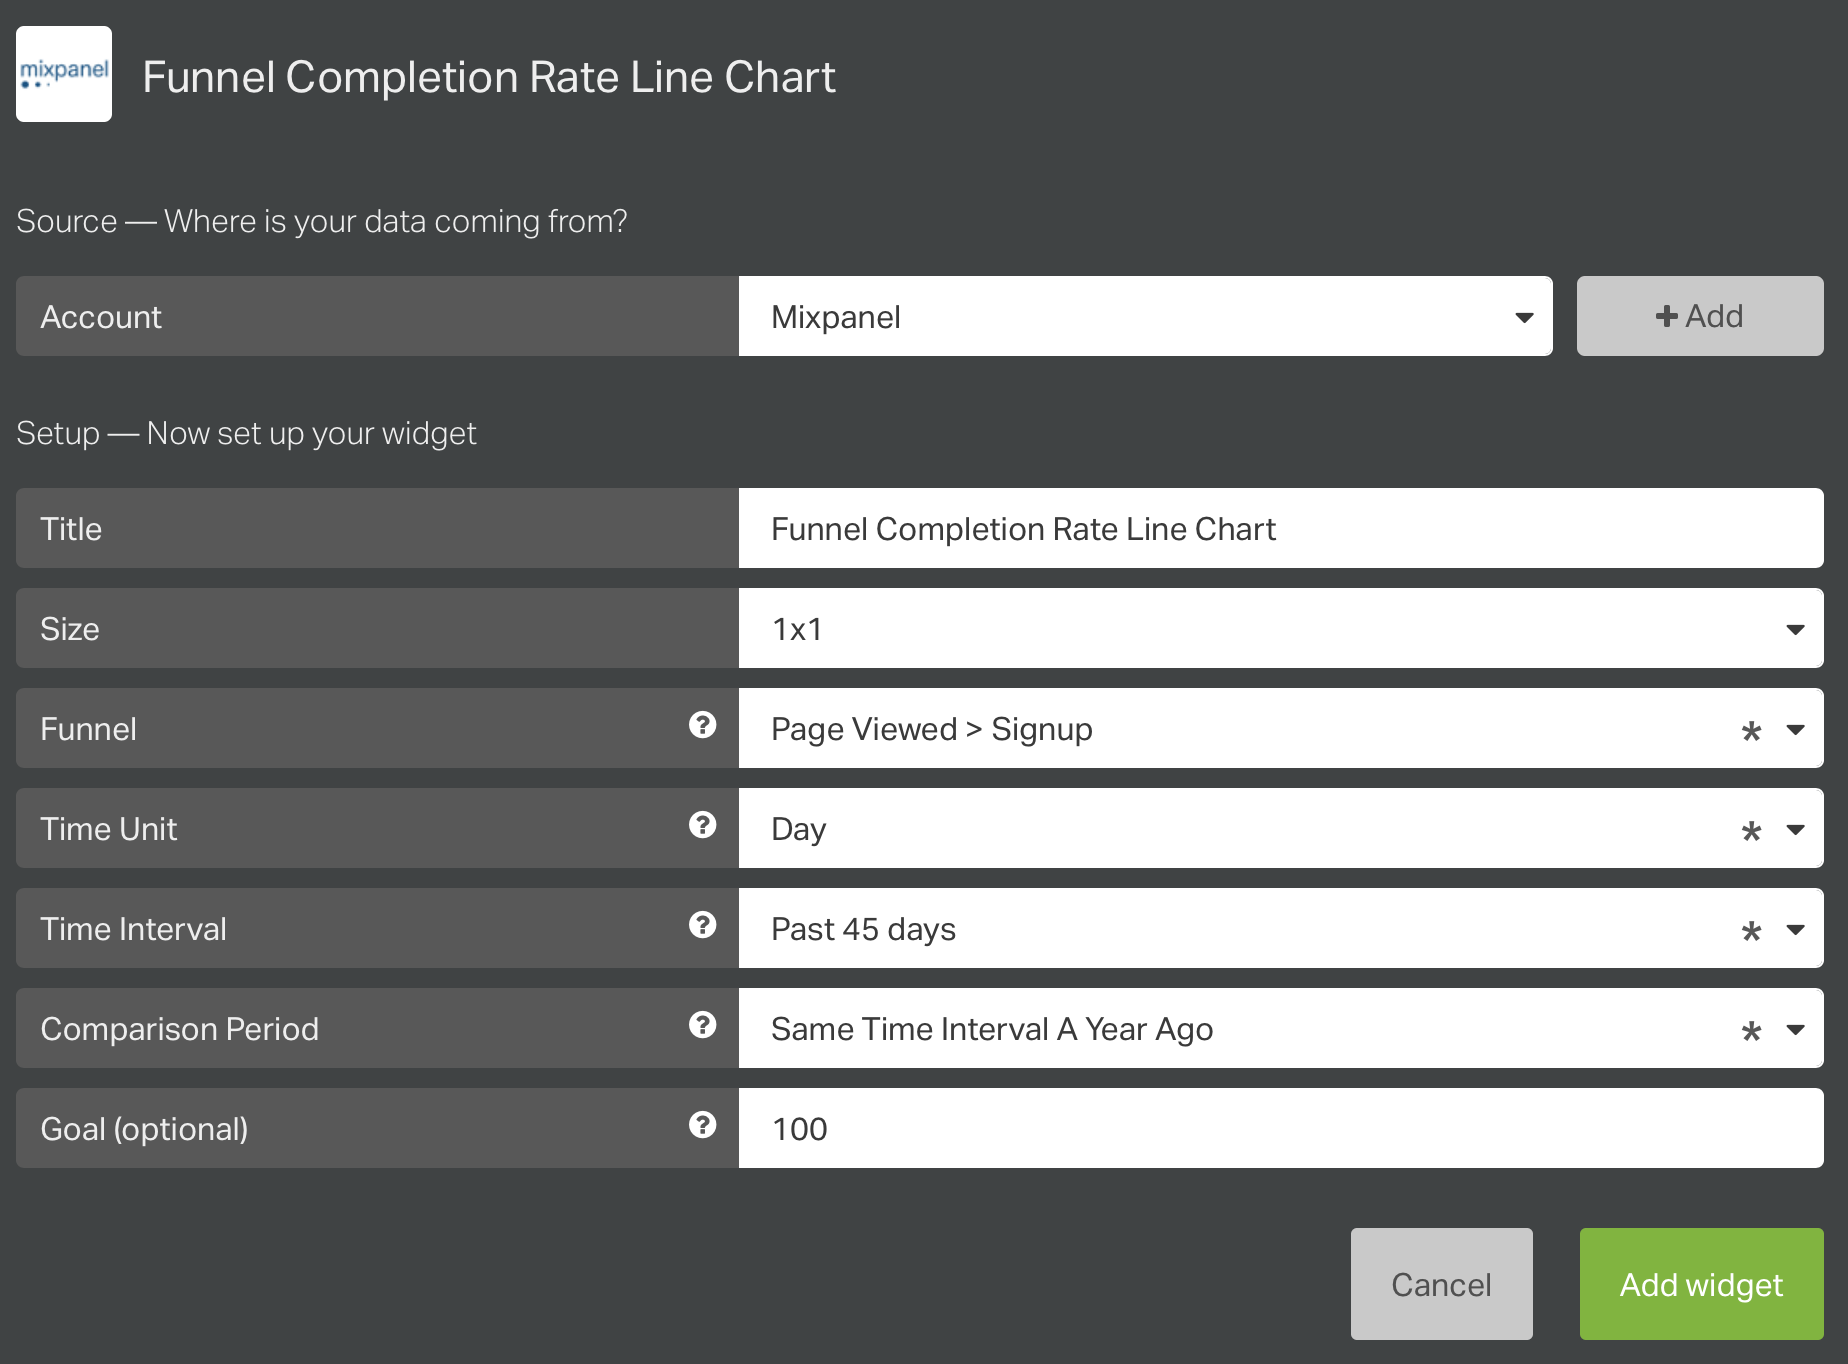The width and height of the screenshot is (1848, 1364).
Task: Click the Cancel button
Action: tap(1441, 1284)
